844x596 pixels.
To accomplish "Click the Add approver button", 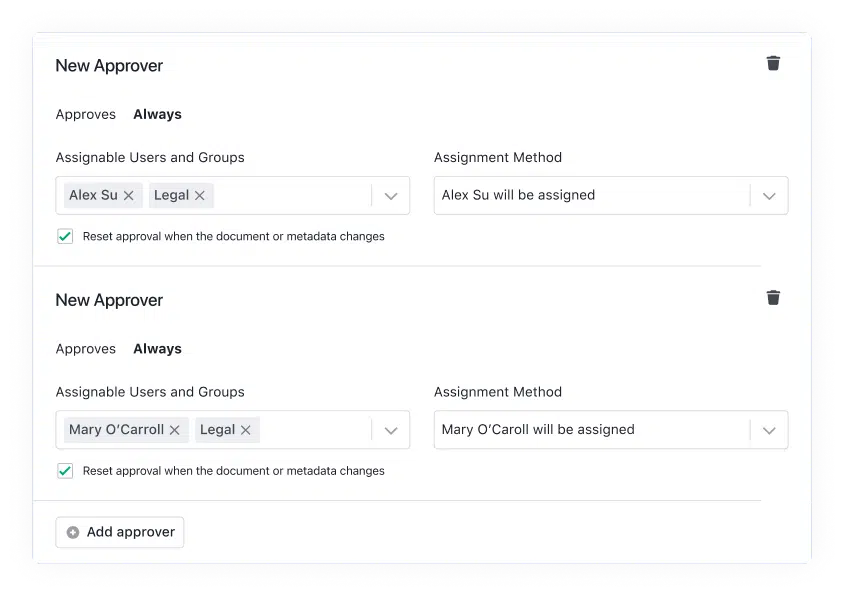I will click(119, 532).
